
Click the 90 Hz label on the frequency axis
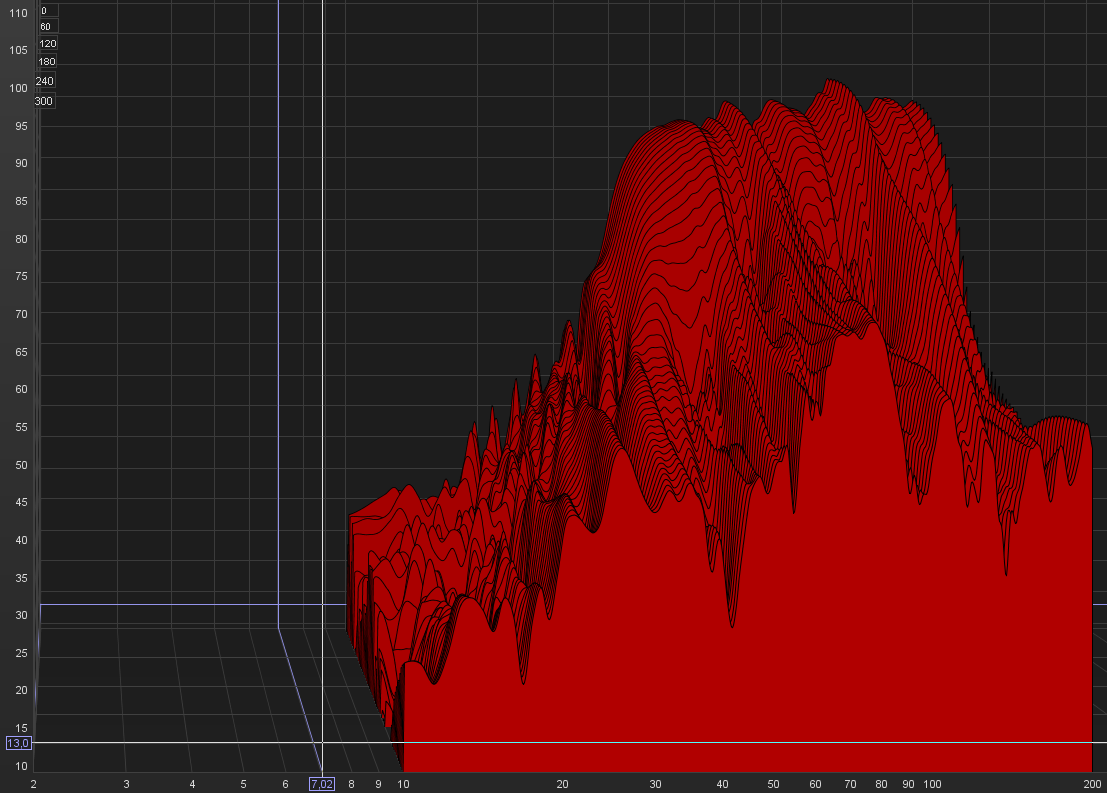point(908,784)
